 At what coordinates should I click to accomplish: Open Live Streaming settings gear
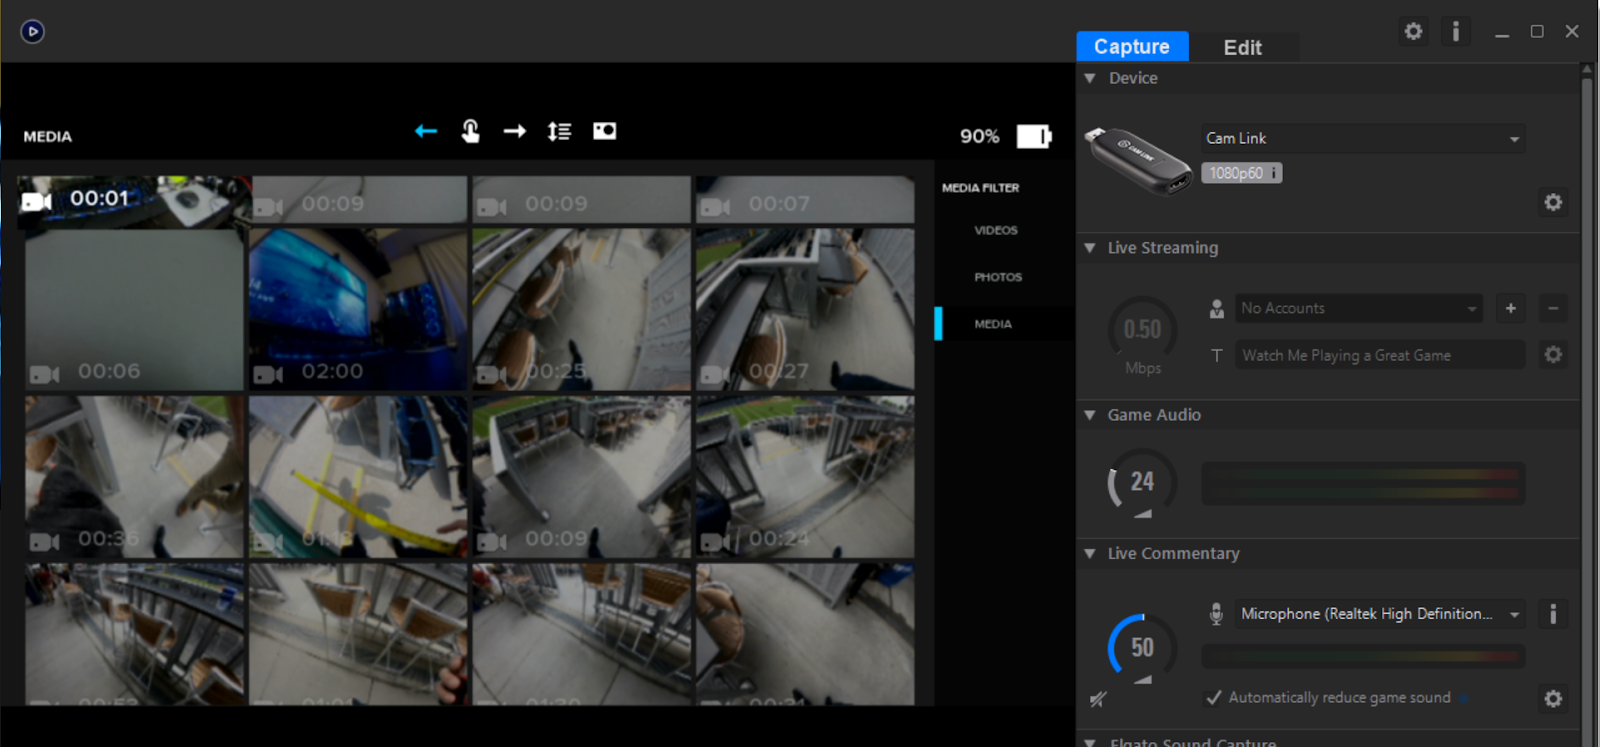coord(1553,355)
